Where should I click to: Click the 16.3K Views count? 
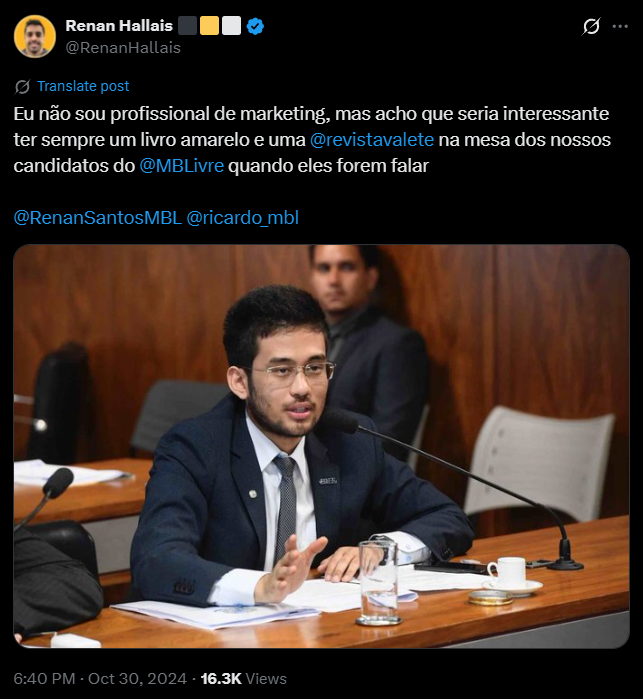click(243, 678)
